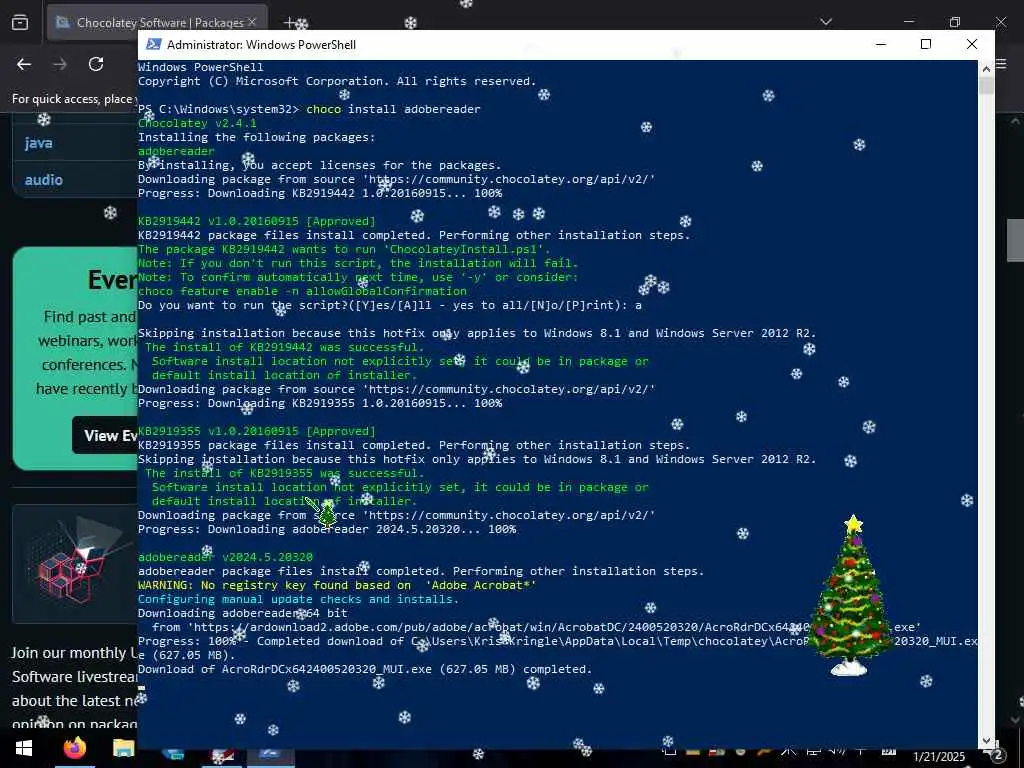The image size is (1024, 768).
Task: Click 'The install of KB2919355 was successful' line
Action: [285, 473]
